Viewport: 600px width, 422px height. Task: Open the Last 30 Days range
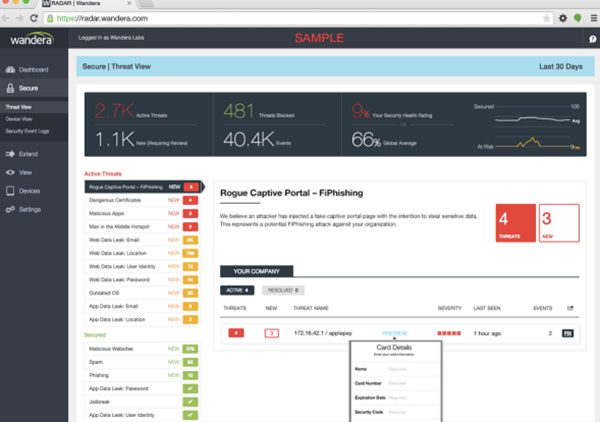[561, 67]
